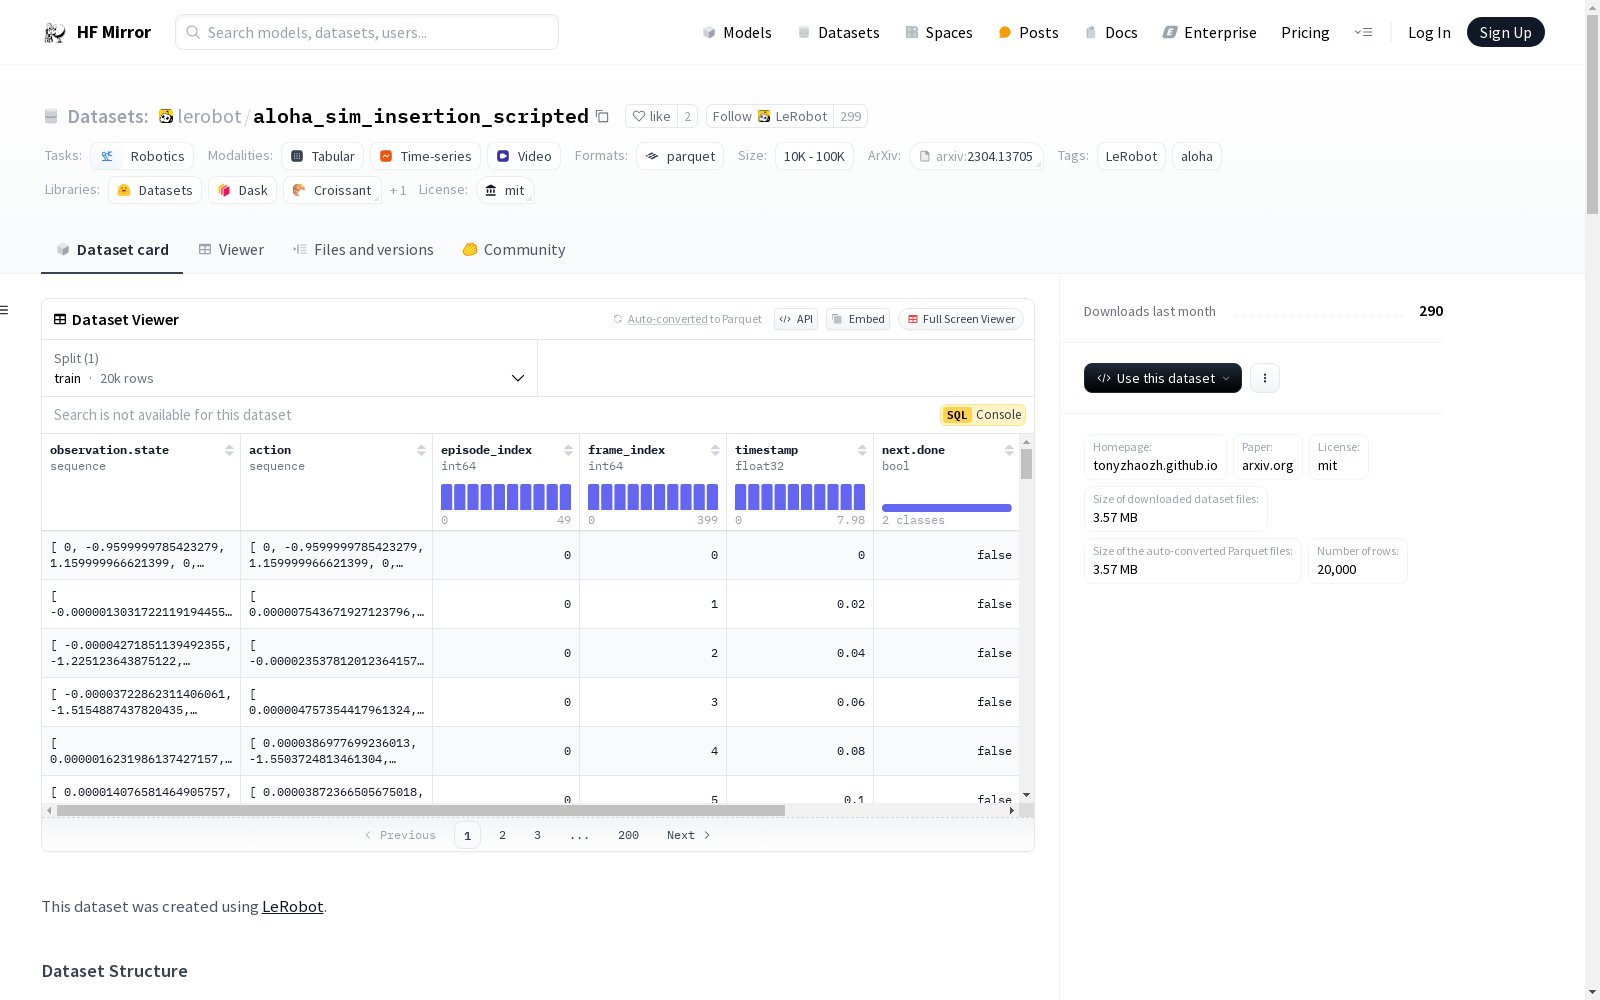
Task: Click the Embed button
Action: (x=858, y=319)
